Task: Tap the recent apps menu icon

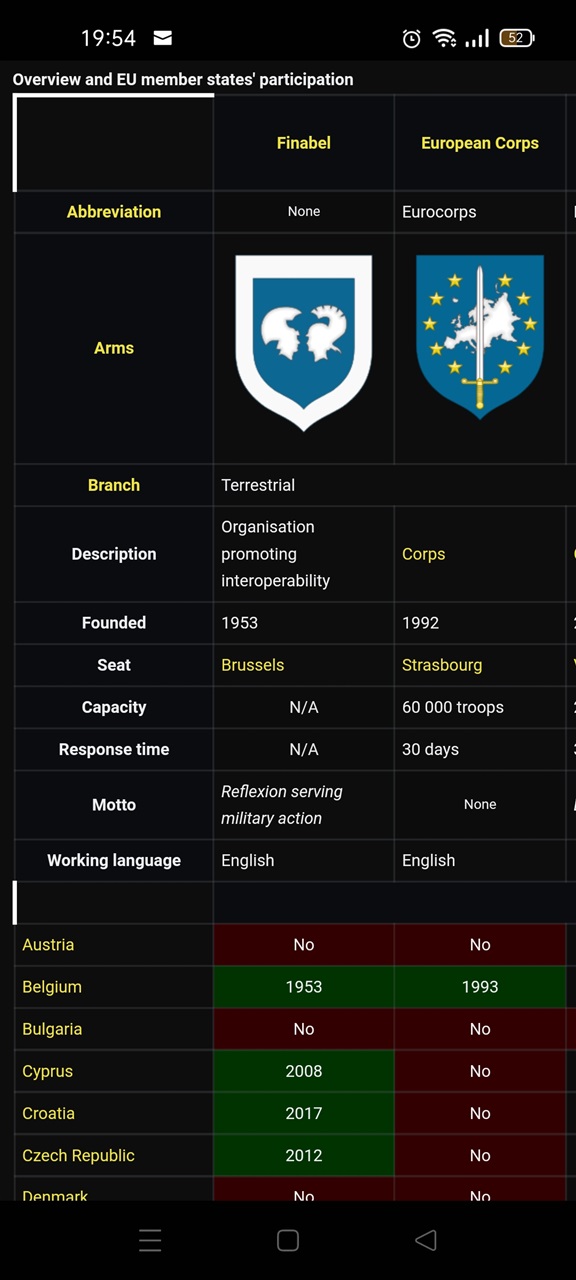Action: tap(150, 1240)
